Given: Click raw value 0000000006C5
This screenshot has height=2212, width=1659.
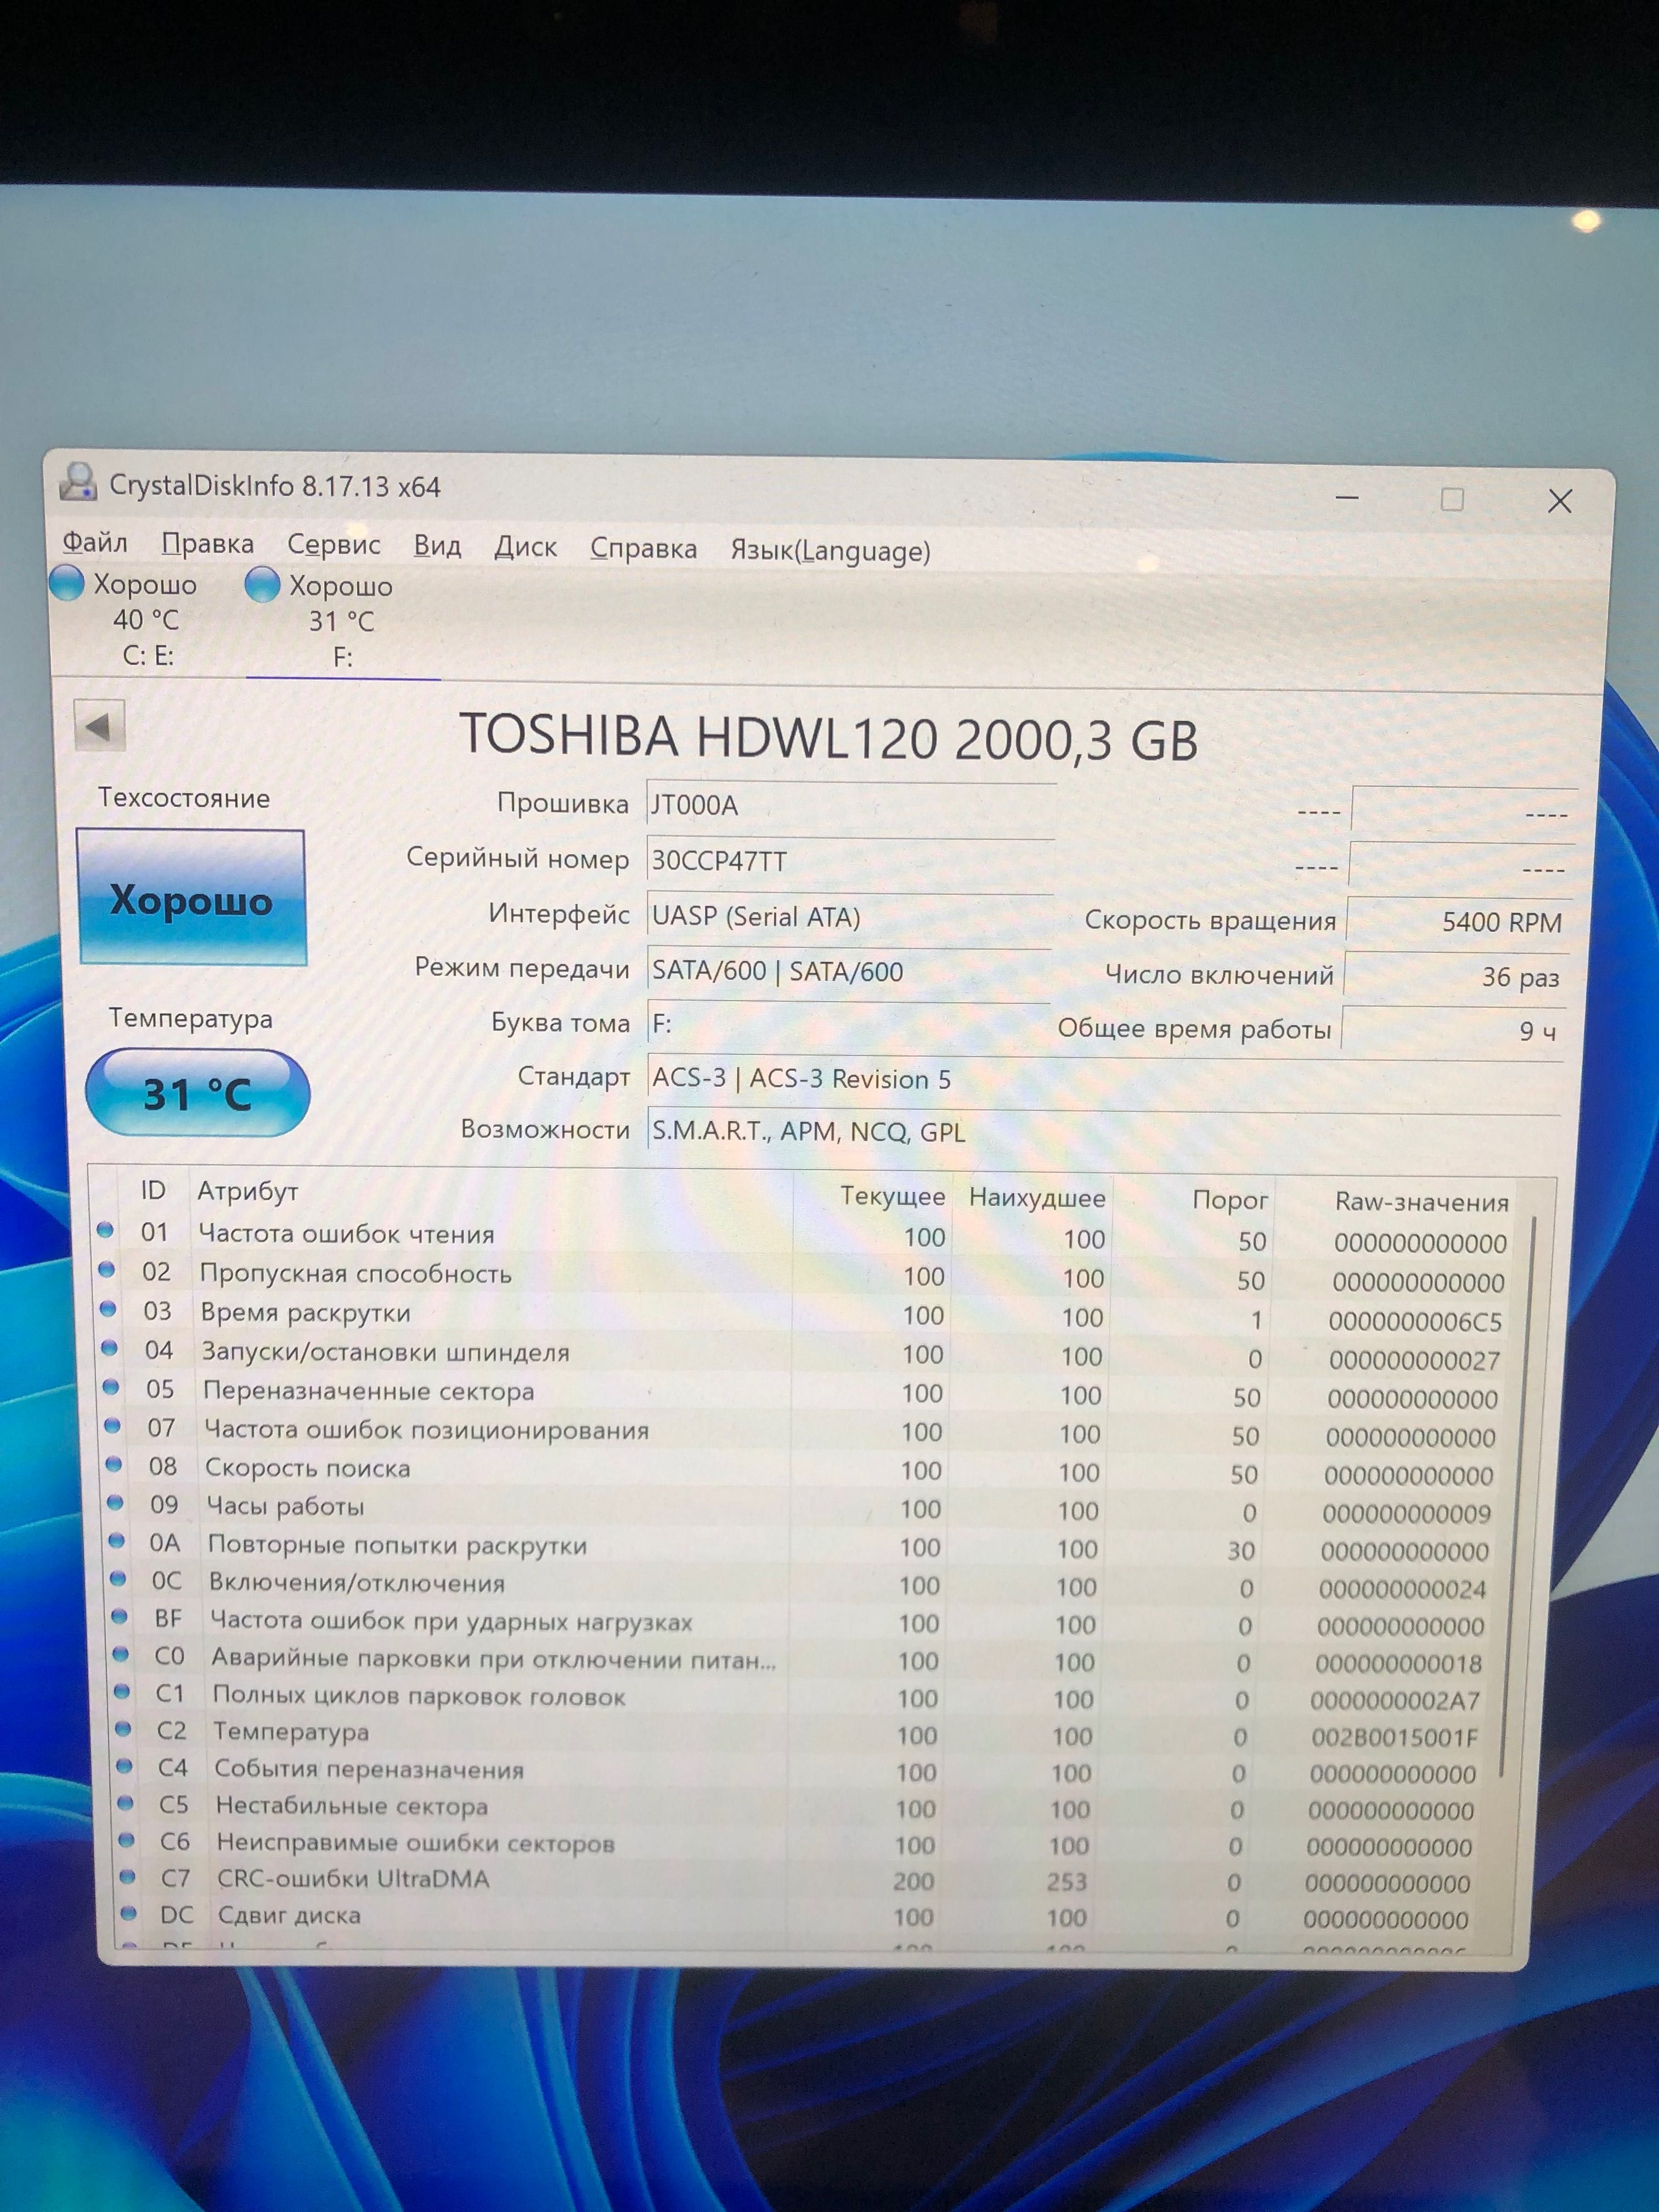Looking at the screenshot, I should [1415, 1321].
